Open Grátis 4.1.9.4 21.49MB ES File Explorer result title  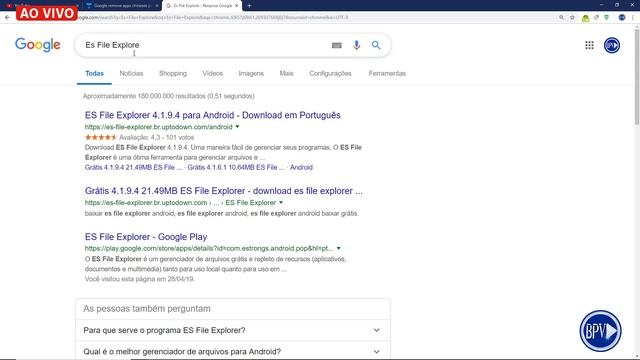[x=224, y=191]
